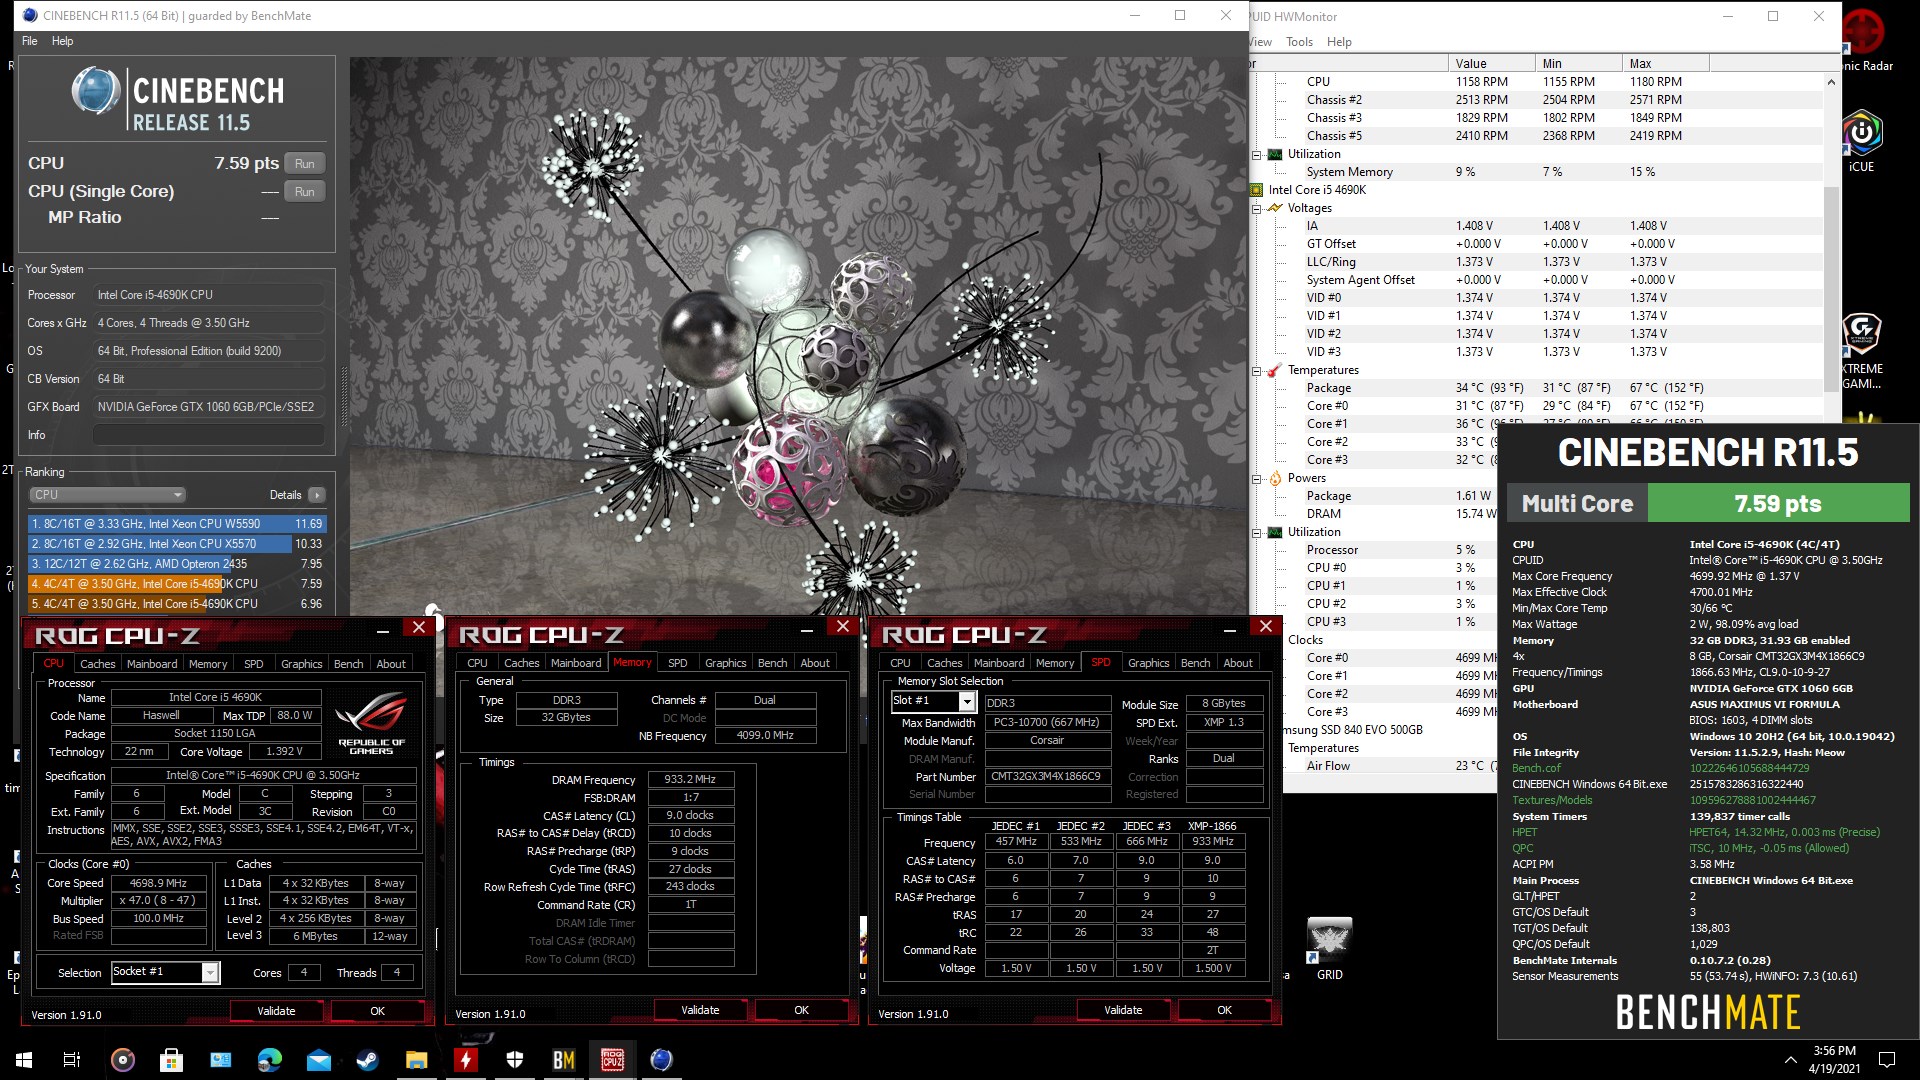Expand ranking Details arrow in Cinebench

pos(317,495)
